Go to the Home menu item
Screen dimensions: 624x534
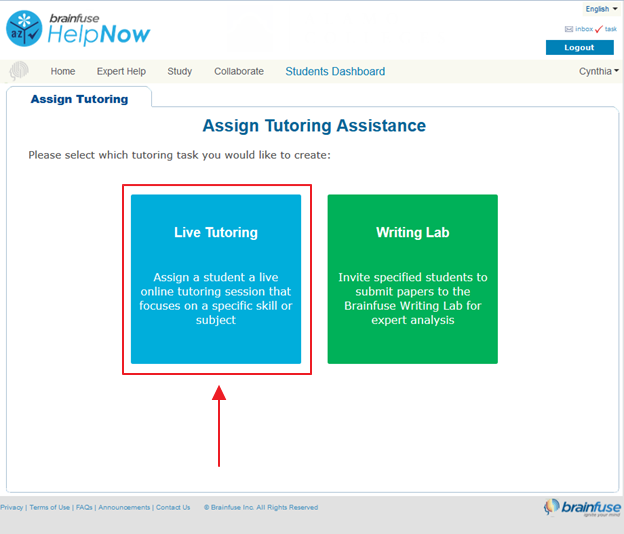coord(63,71)
